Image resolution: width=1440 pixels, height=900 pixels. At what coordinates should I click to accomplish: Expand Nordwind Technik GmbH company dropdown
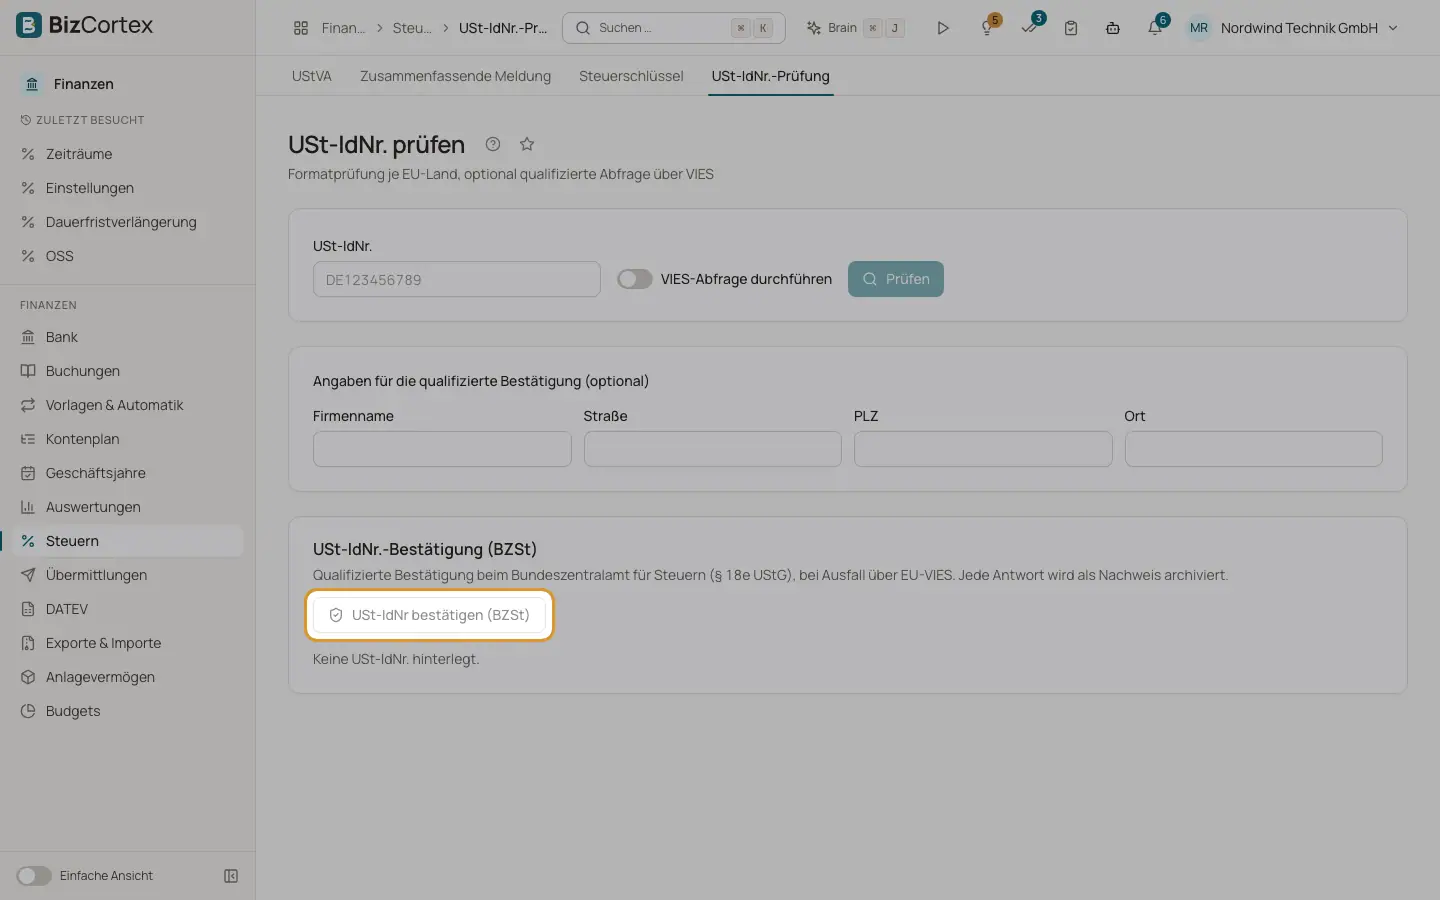[1292, 28]
